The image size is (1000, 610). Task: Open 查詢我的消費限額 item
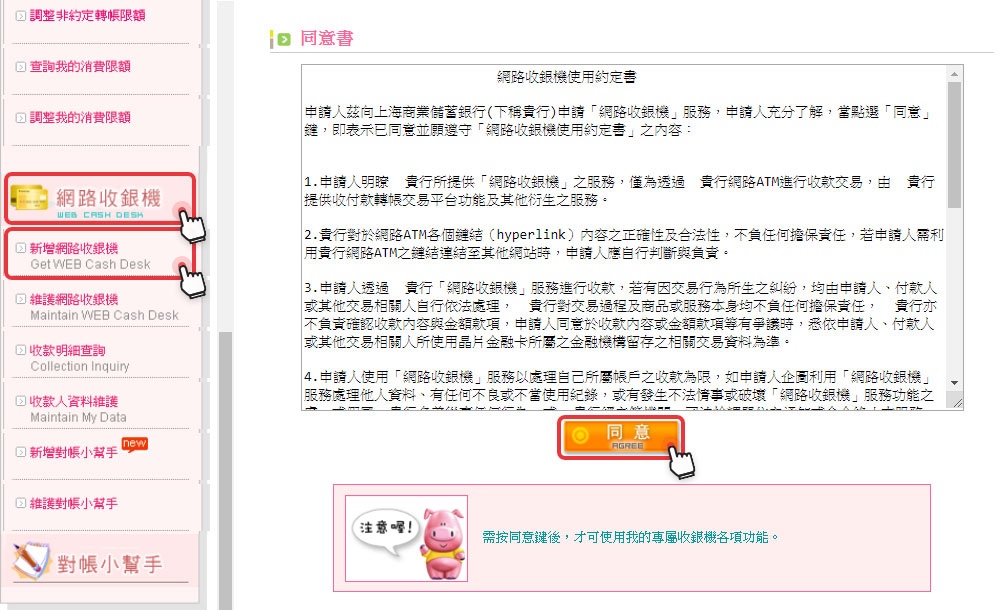[x=80, y=66]
